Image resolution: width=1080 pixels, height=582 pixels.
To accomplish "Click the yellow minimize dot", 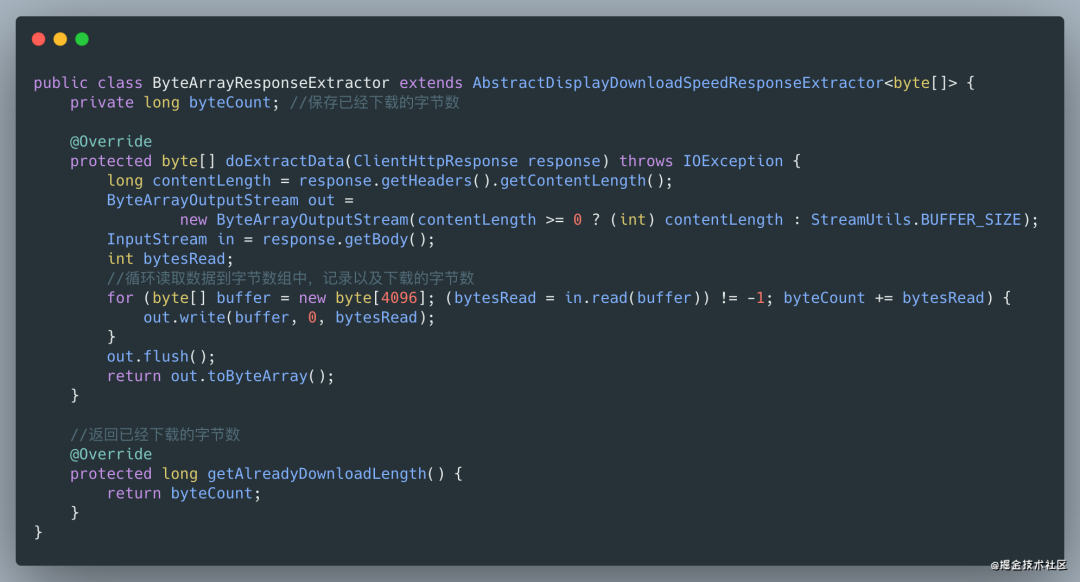I will click(61, 39).
